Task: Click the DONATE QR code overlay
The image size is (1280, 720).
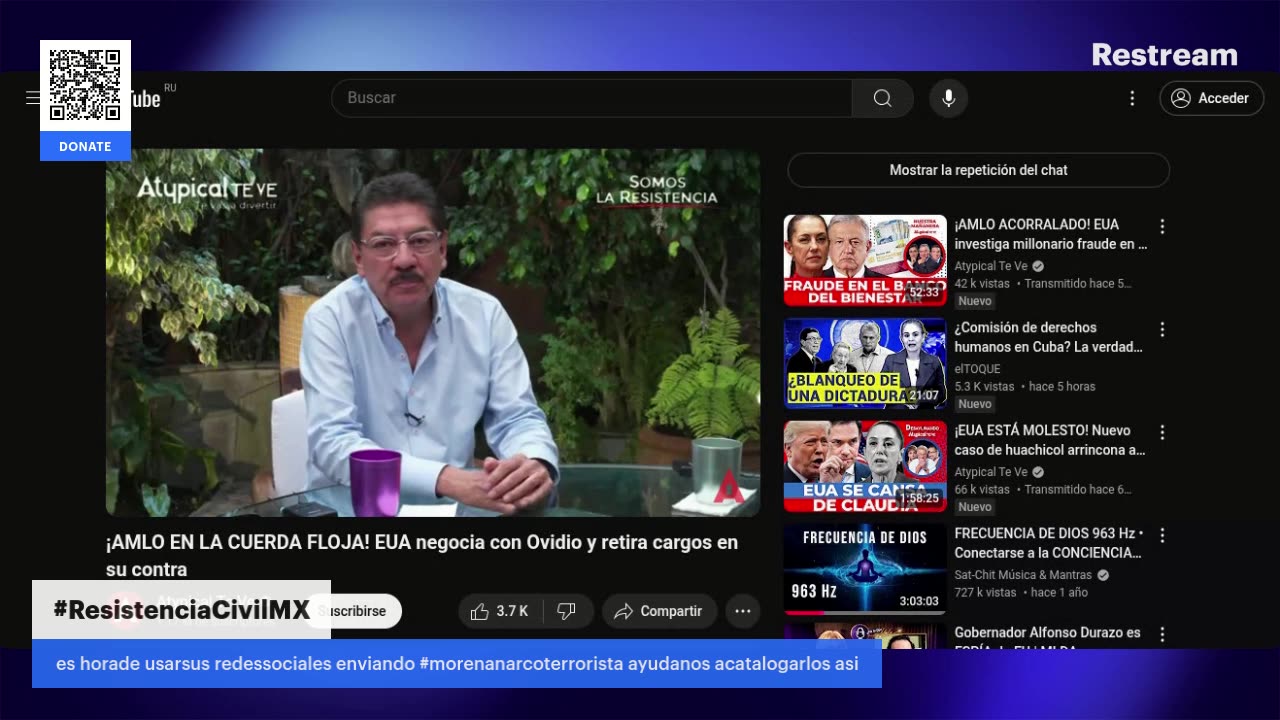Action: (85, 100)
